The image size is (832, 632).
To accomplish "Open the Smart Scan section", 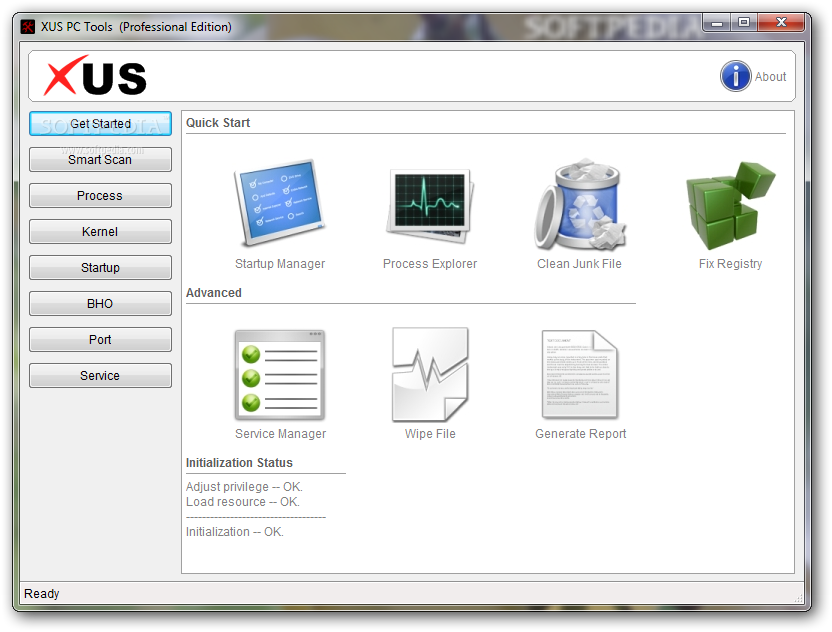I will 100,160.
